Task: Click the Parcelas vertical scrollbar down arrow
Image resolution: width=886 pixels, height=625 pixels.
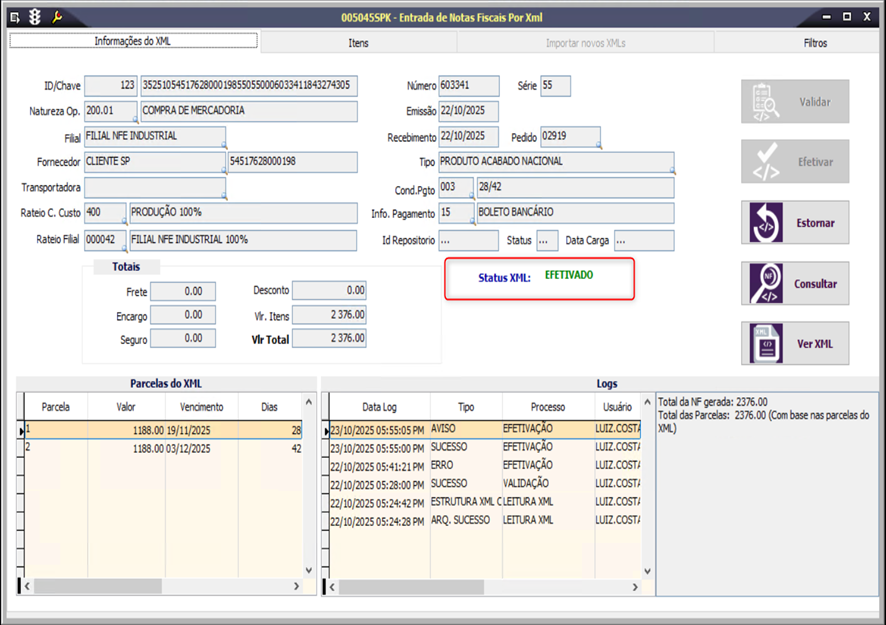Action: click(309, 570)
